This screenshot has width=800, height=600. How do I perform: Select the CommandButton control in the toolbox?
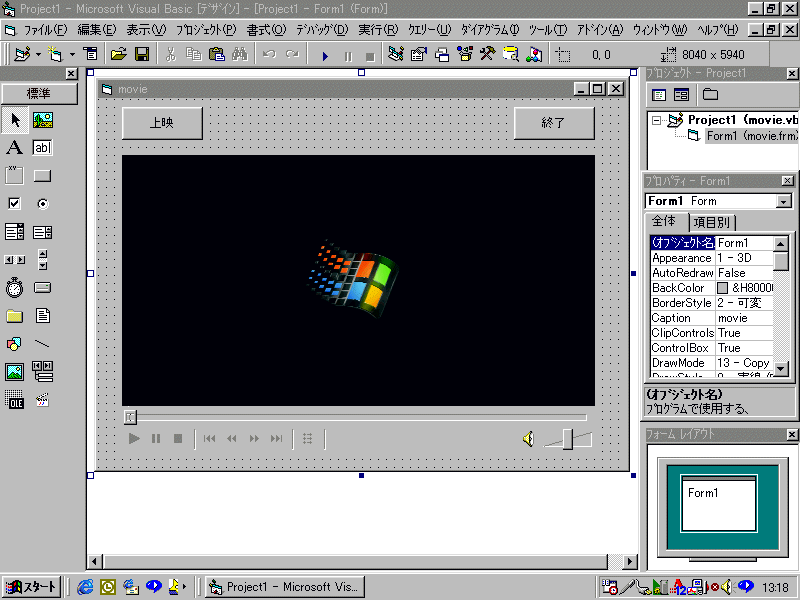click(x=42, y=176)
